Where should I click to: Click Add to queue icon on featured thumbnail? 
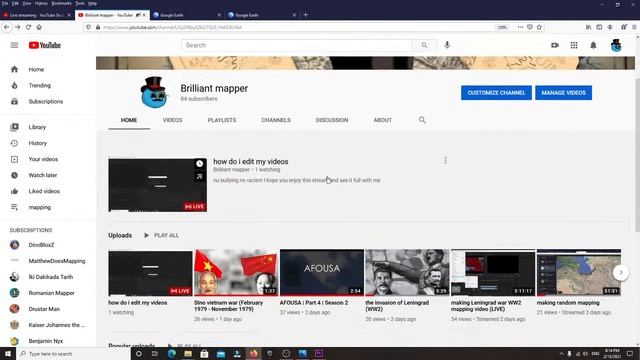(x=200, y=176)
